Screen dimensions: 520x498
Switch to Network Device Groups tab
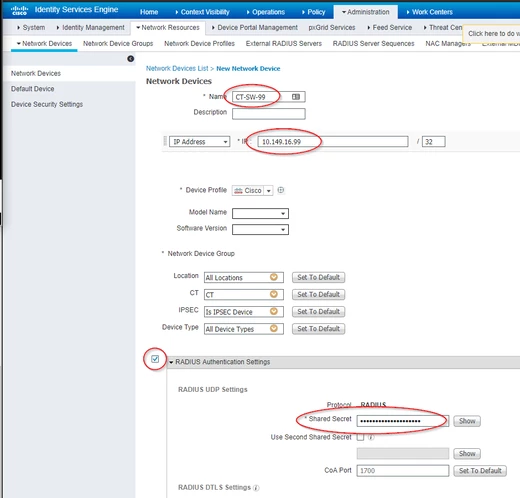pos(118,44)
